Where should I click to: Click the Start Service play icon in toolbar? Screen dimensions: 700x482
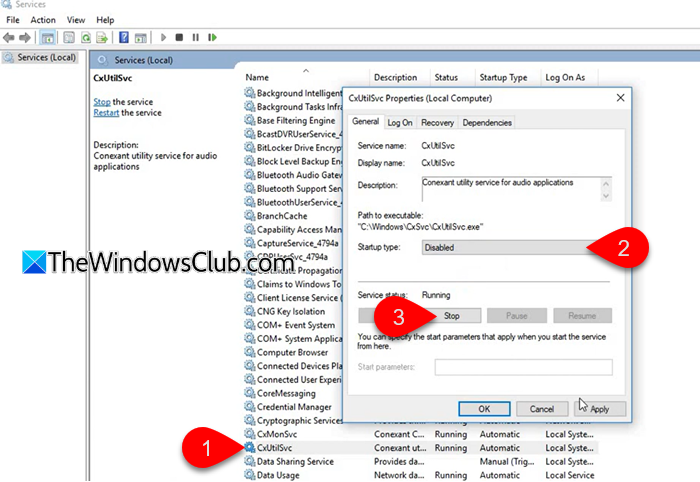click(163, 37)
